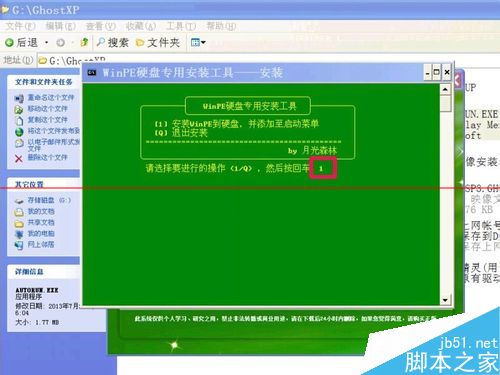The width and height of the screenshot is (500, 375).
Task: Click the address bar showing G:\GhostXP
Action: click(268, 59)
